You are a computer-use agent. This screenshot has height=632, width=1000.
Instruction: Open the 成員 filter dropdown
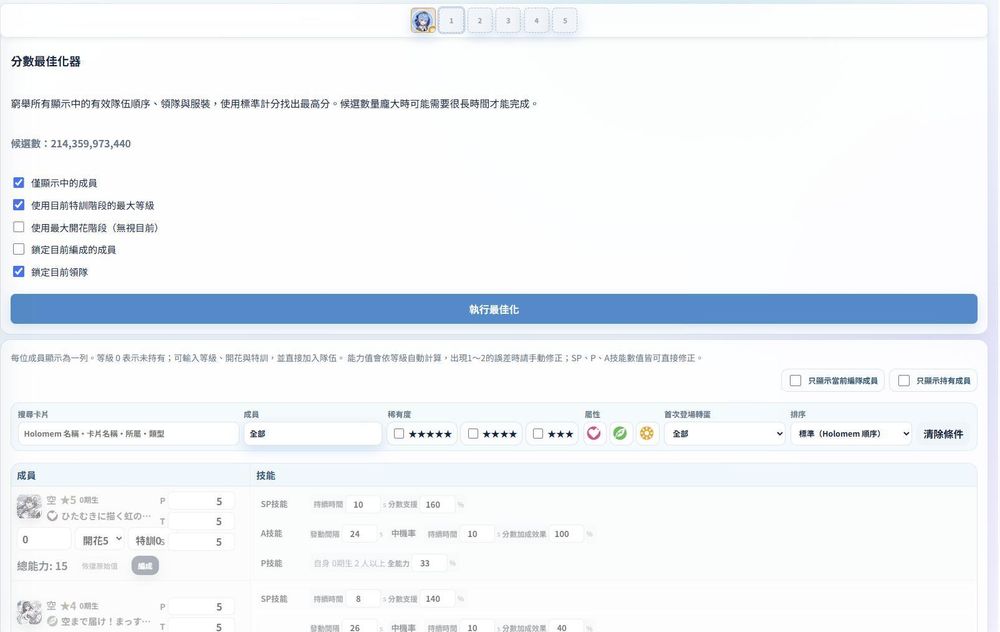[312, 434]
